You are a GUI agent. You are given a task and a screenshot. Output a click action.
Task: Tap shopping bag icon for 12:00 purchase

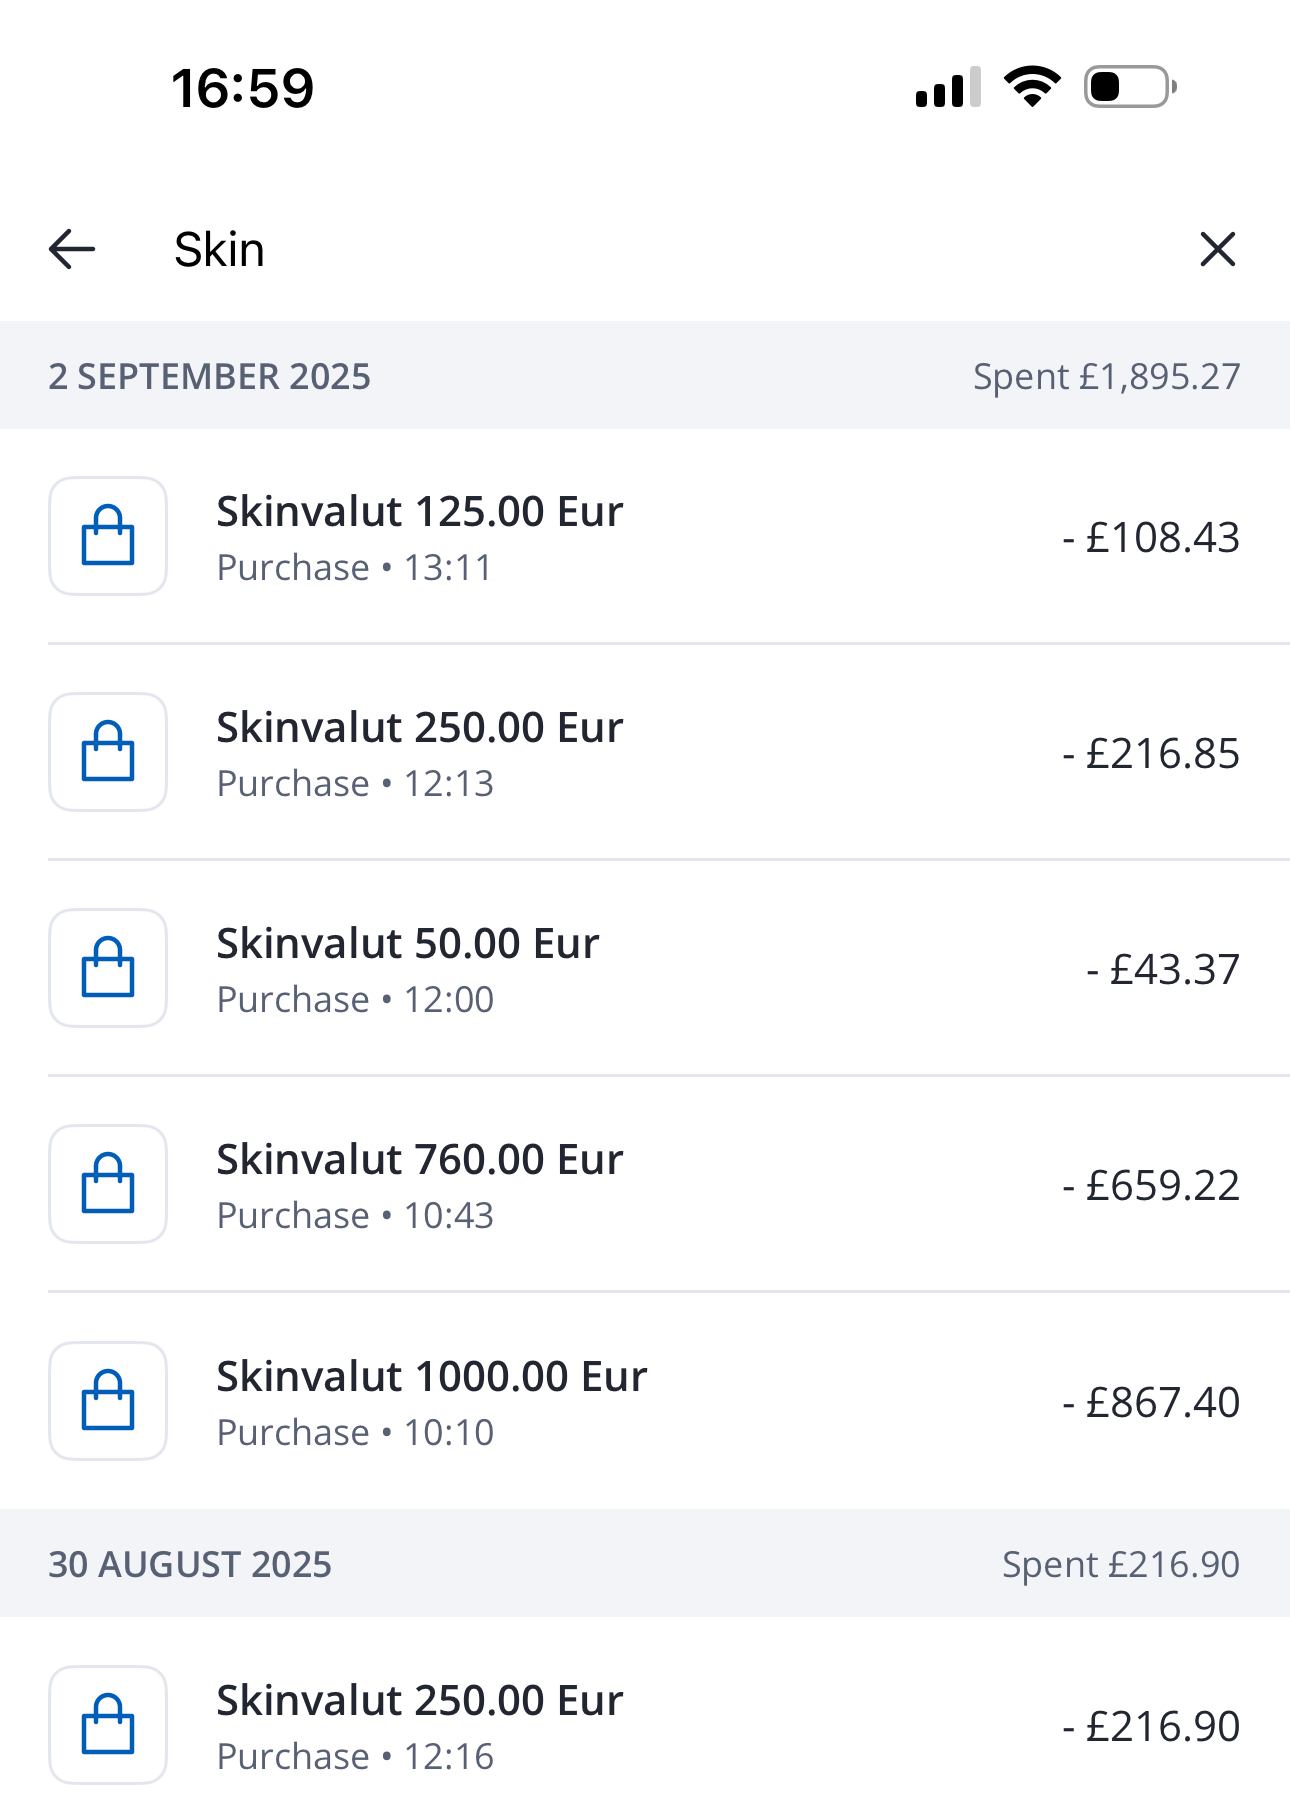click(108, 968)
